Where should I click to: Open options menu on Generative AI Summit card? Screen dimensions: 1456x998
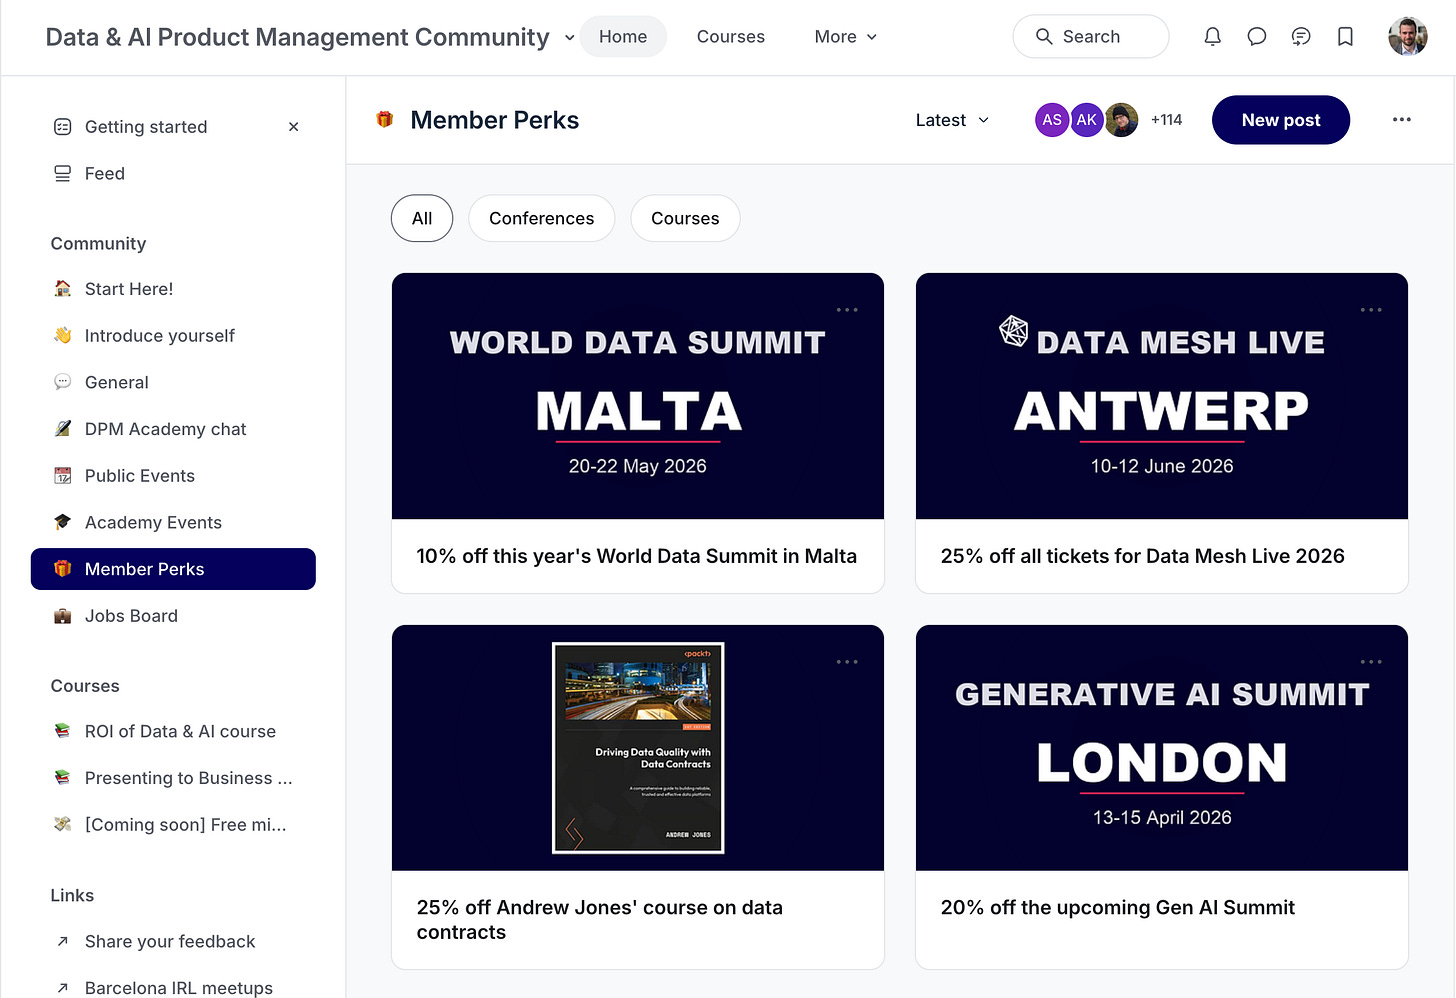coord(1371,662)
